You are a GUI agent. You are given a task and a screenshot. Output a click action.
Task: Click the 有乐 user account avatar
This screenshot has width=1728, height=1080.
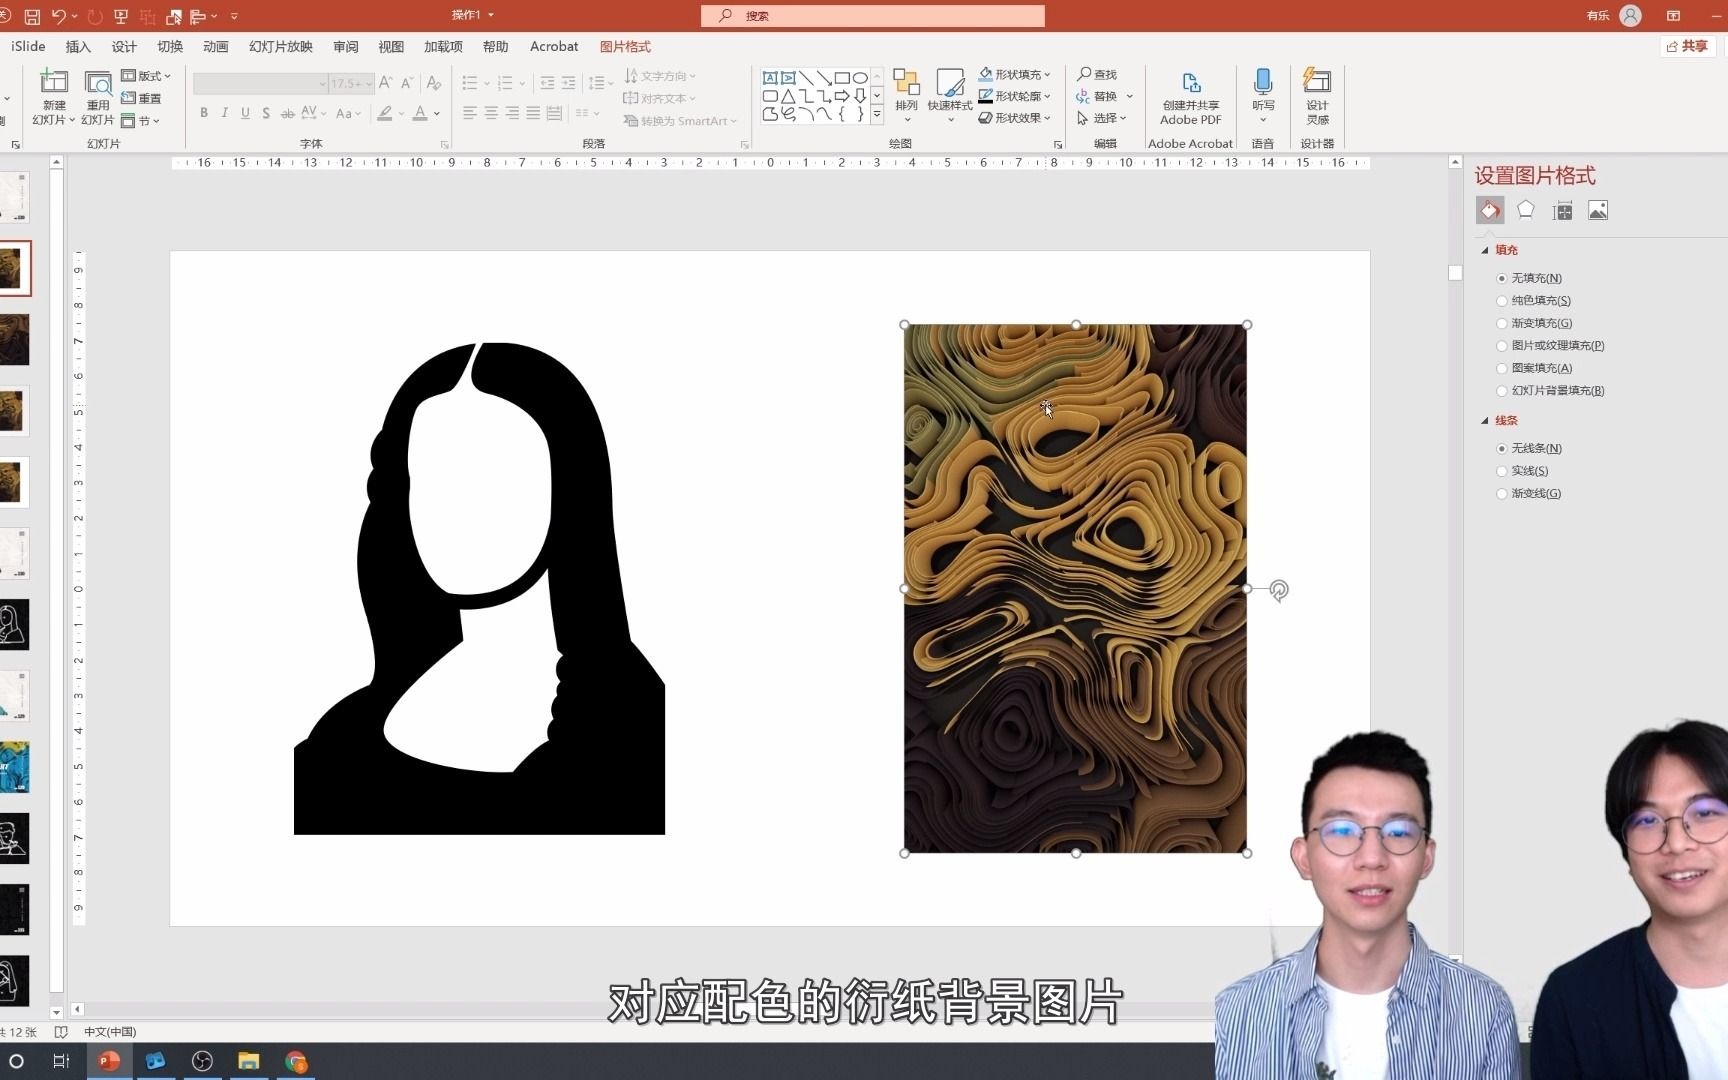pyautogui.click(x=1631, y=16)
